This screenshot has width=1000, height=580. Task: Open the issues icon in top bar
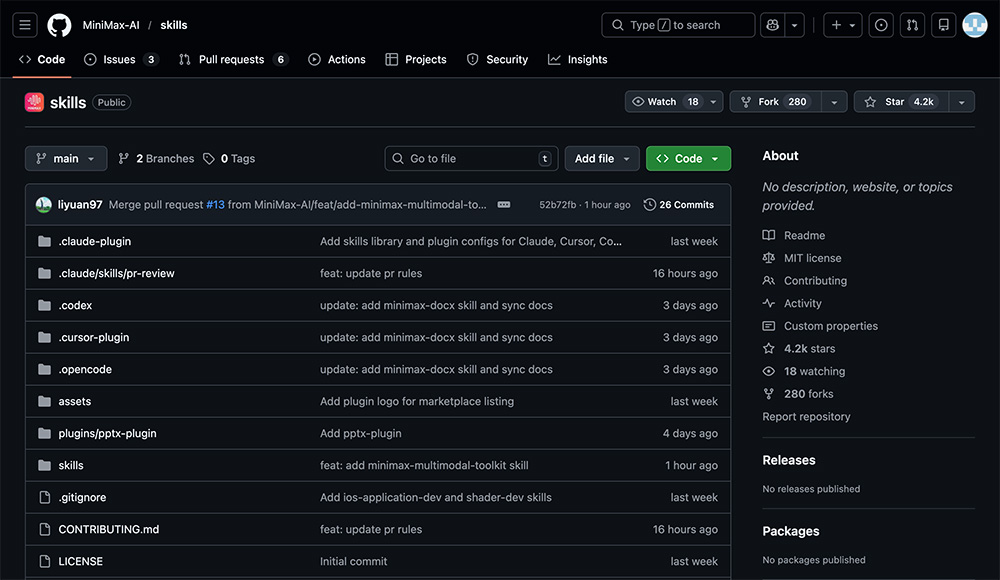click(x=881, y=25)
